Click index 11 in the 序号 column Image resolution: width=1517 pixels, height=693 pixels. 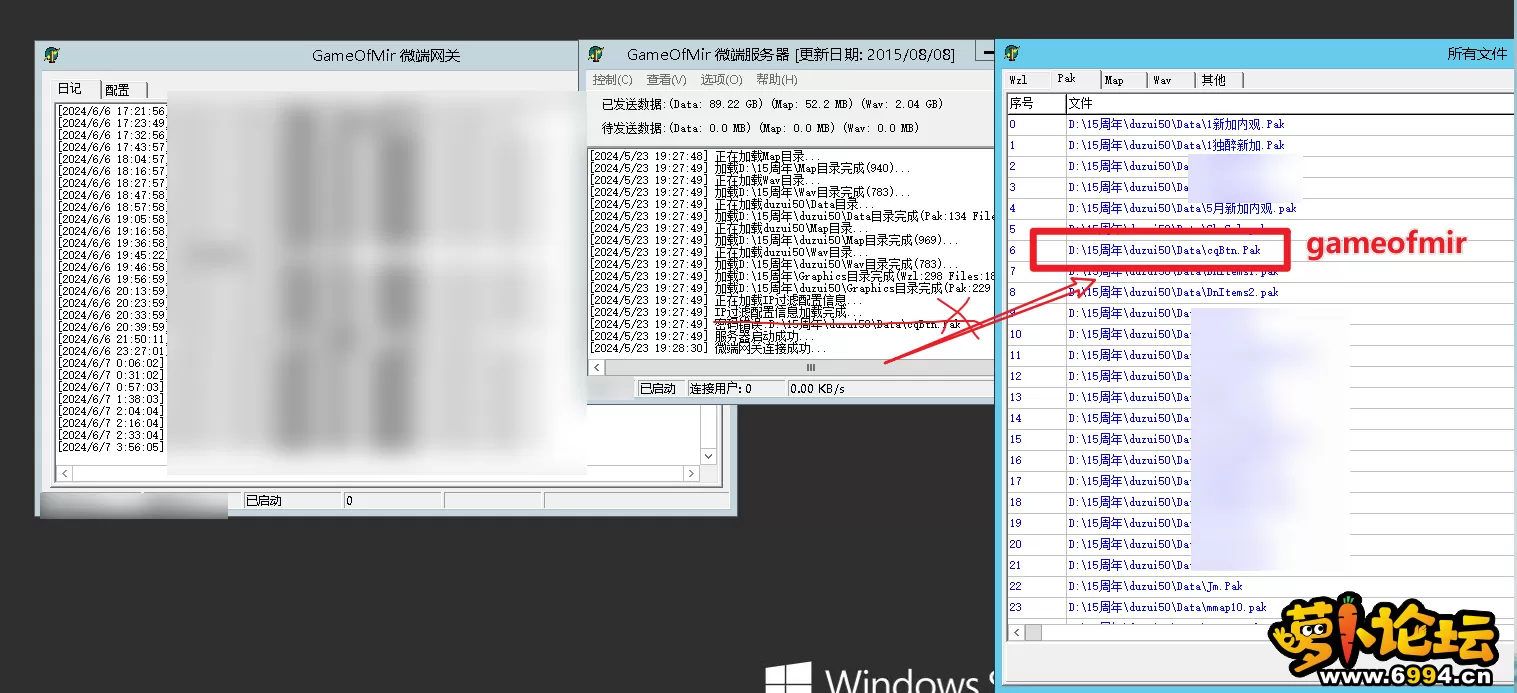click(x=1016, y=355)
